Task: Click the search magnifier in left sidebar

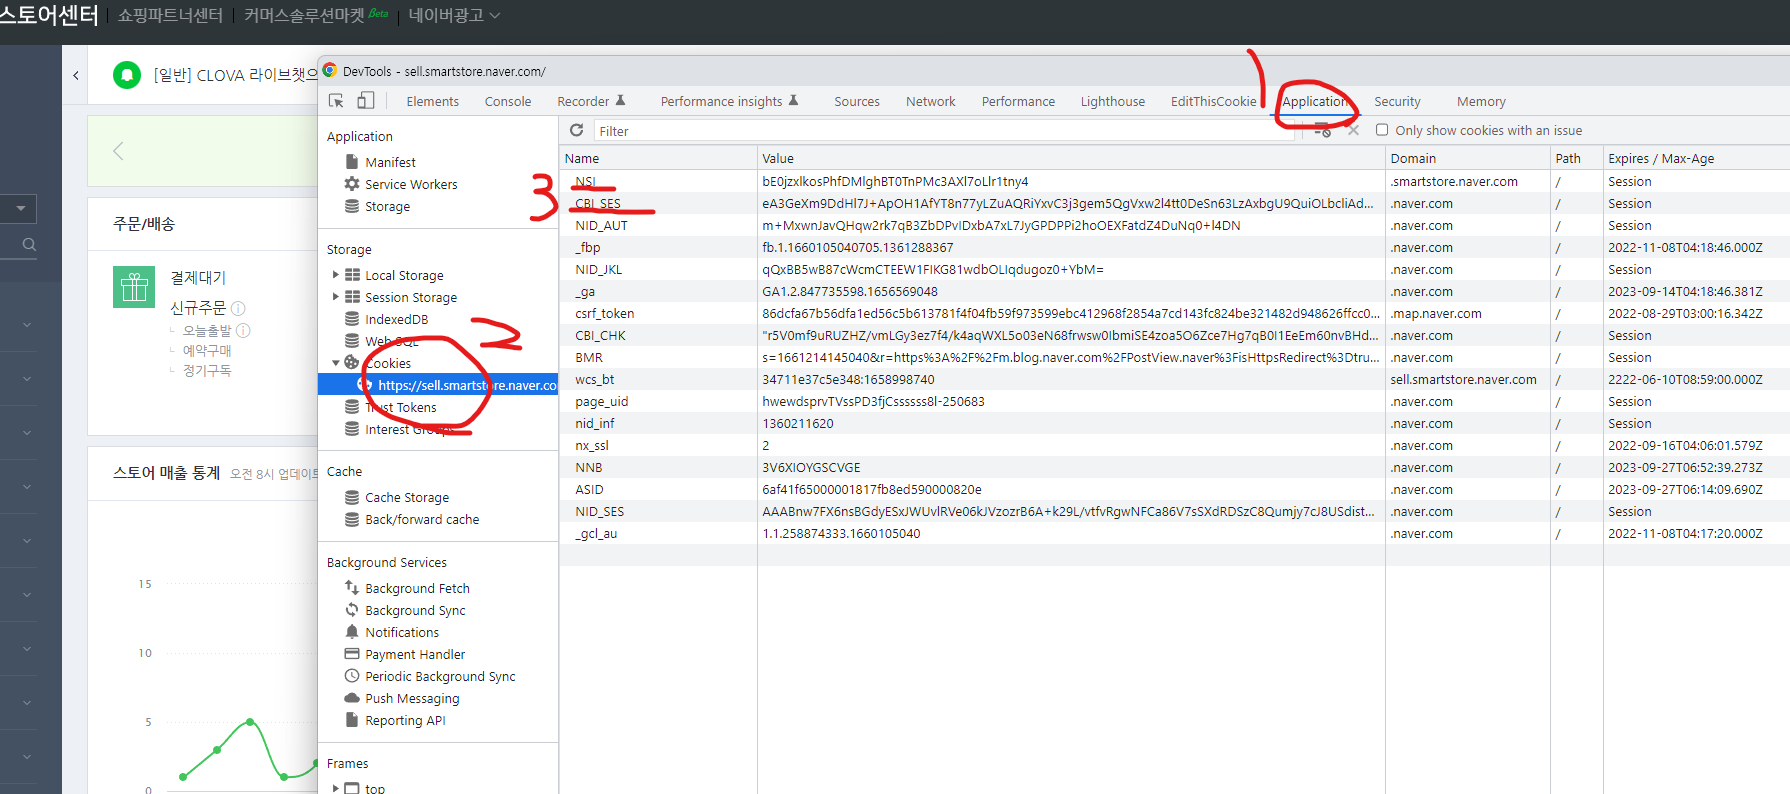Action: point(29,244)
